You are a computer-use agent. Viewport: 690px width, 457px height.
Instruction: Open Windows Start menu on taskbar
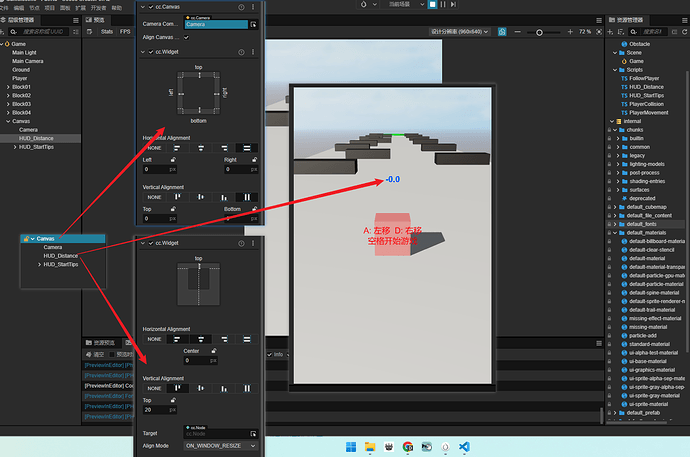pos(351,447)
